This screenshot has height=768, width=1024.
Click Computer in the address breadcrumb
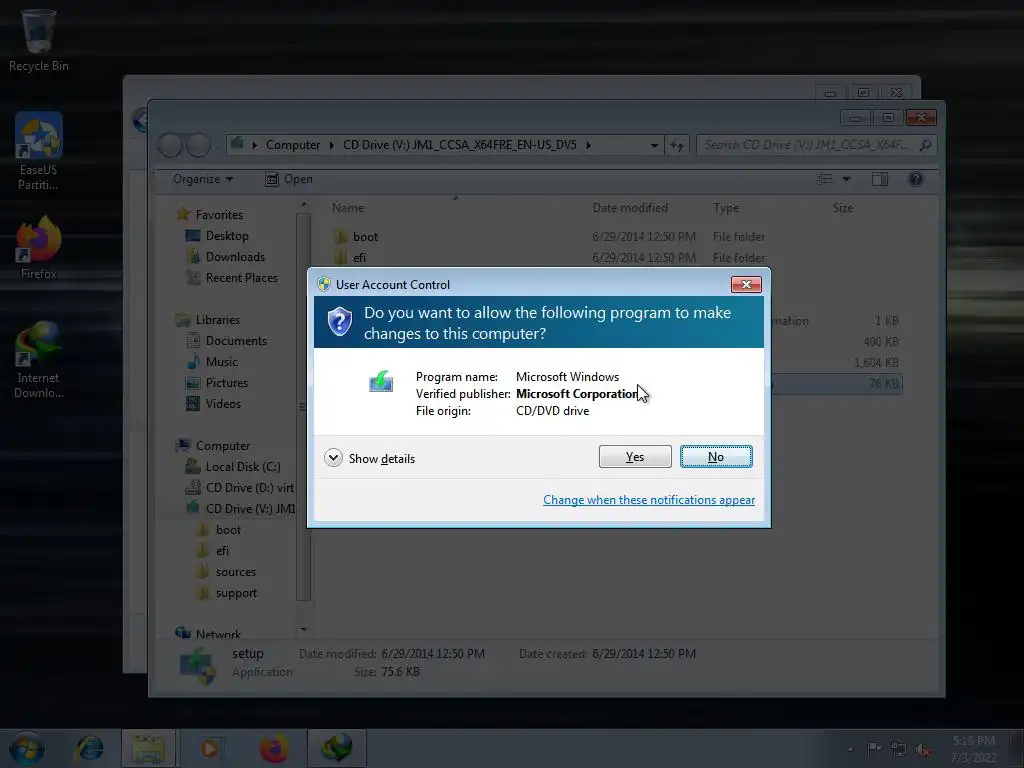coord(293,145)
